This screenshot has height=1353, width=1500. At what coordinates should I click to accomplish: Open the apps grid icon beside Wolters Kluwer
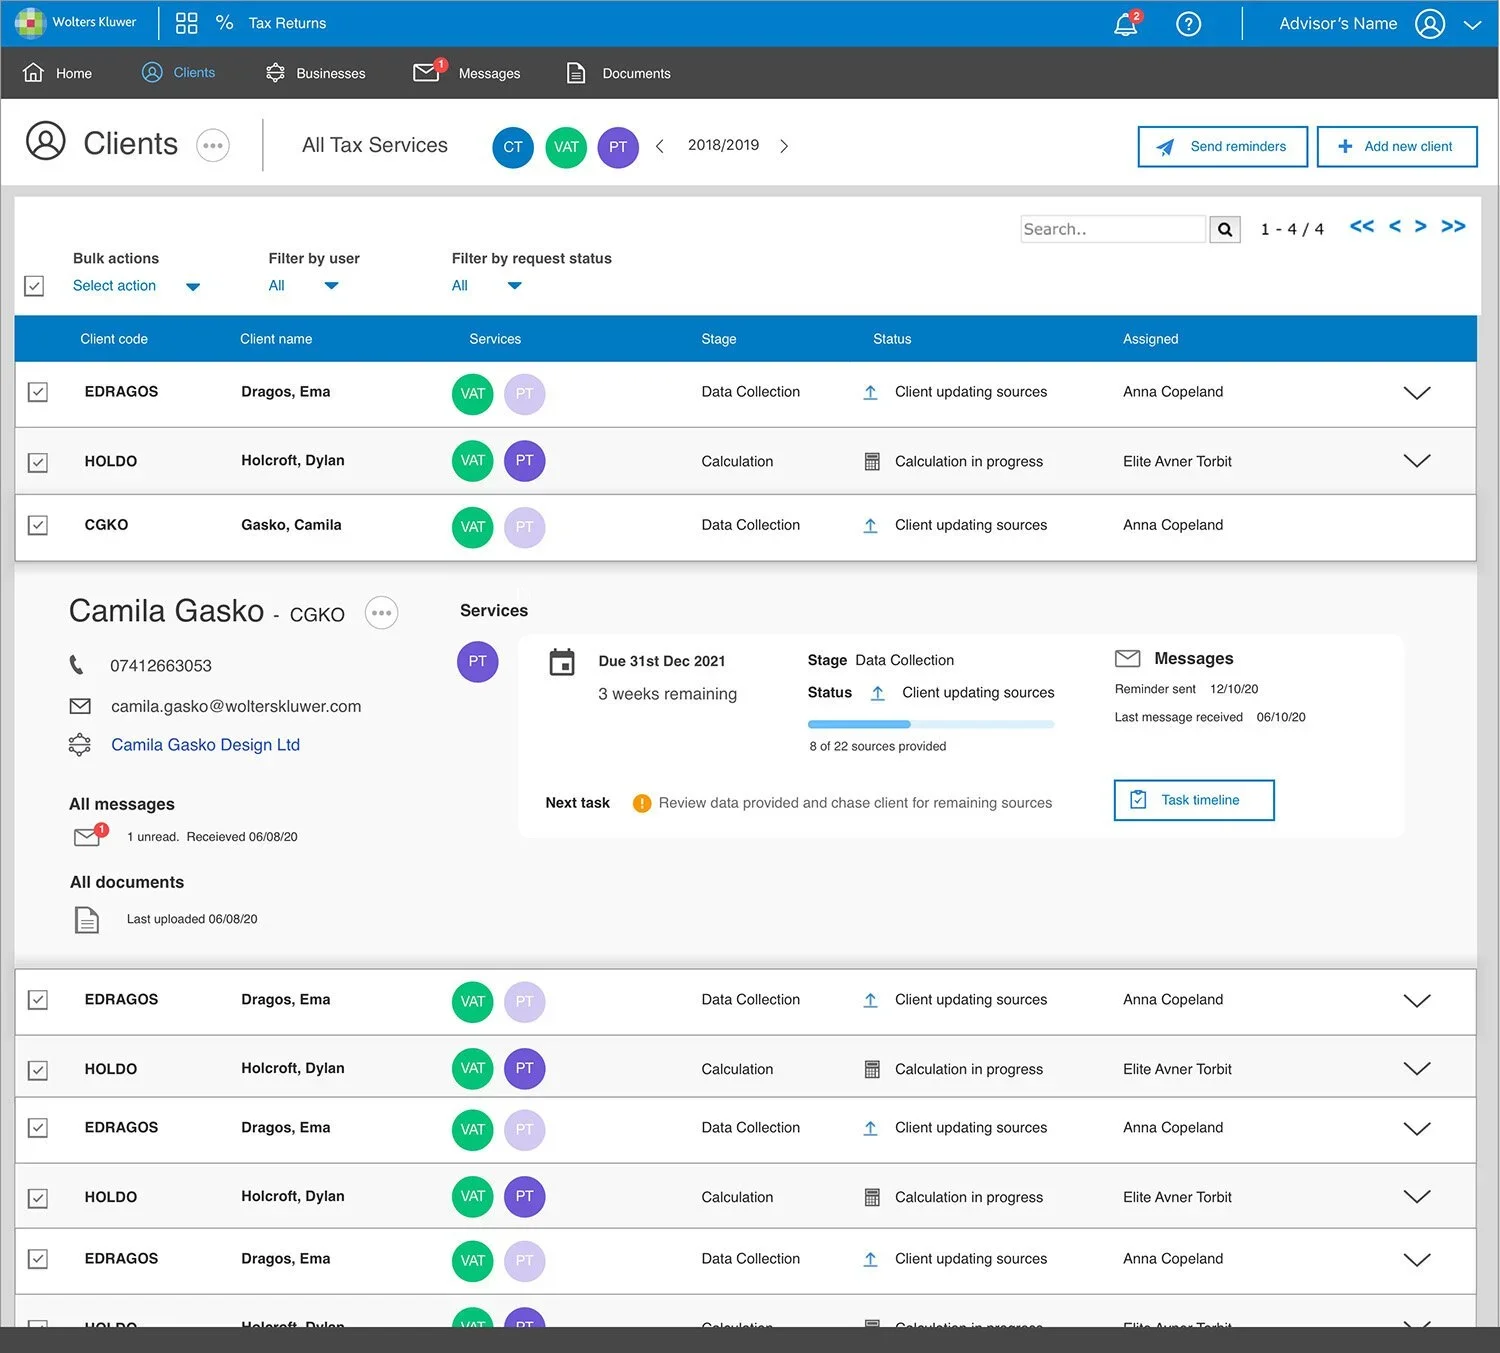pyautogui.click(x=186, y=23)
